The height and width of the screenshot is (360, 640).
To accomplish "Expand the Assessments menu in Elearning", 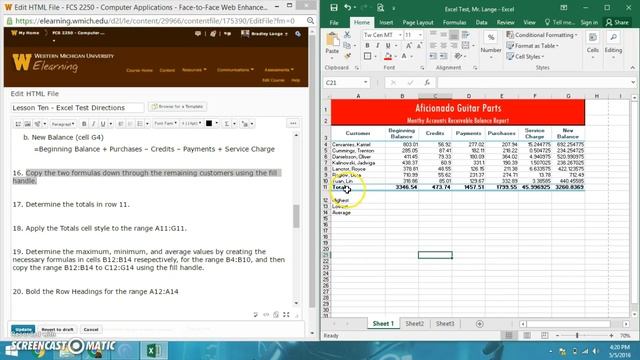I will click(279, 70).
